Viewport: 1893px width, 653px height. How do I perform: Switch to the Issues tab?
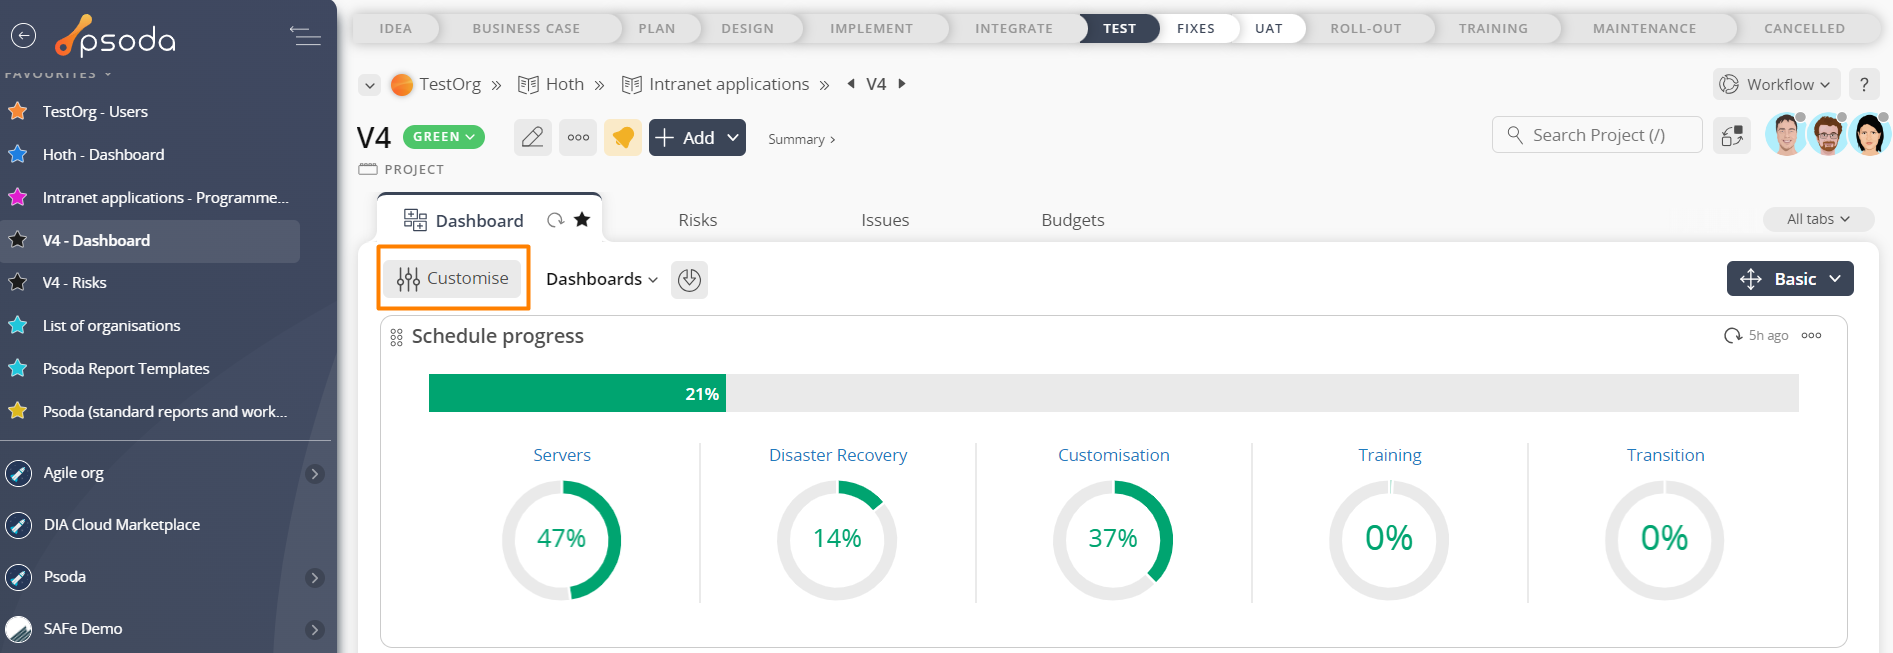click(x=885, y=220)
